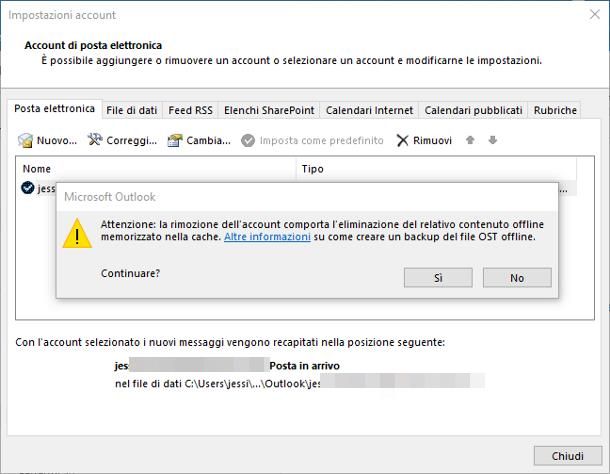Switch to the Rubriche tab

point(555,111)
